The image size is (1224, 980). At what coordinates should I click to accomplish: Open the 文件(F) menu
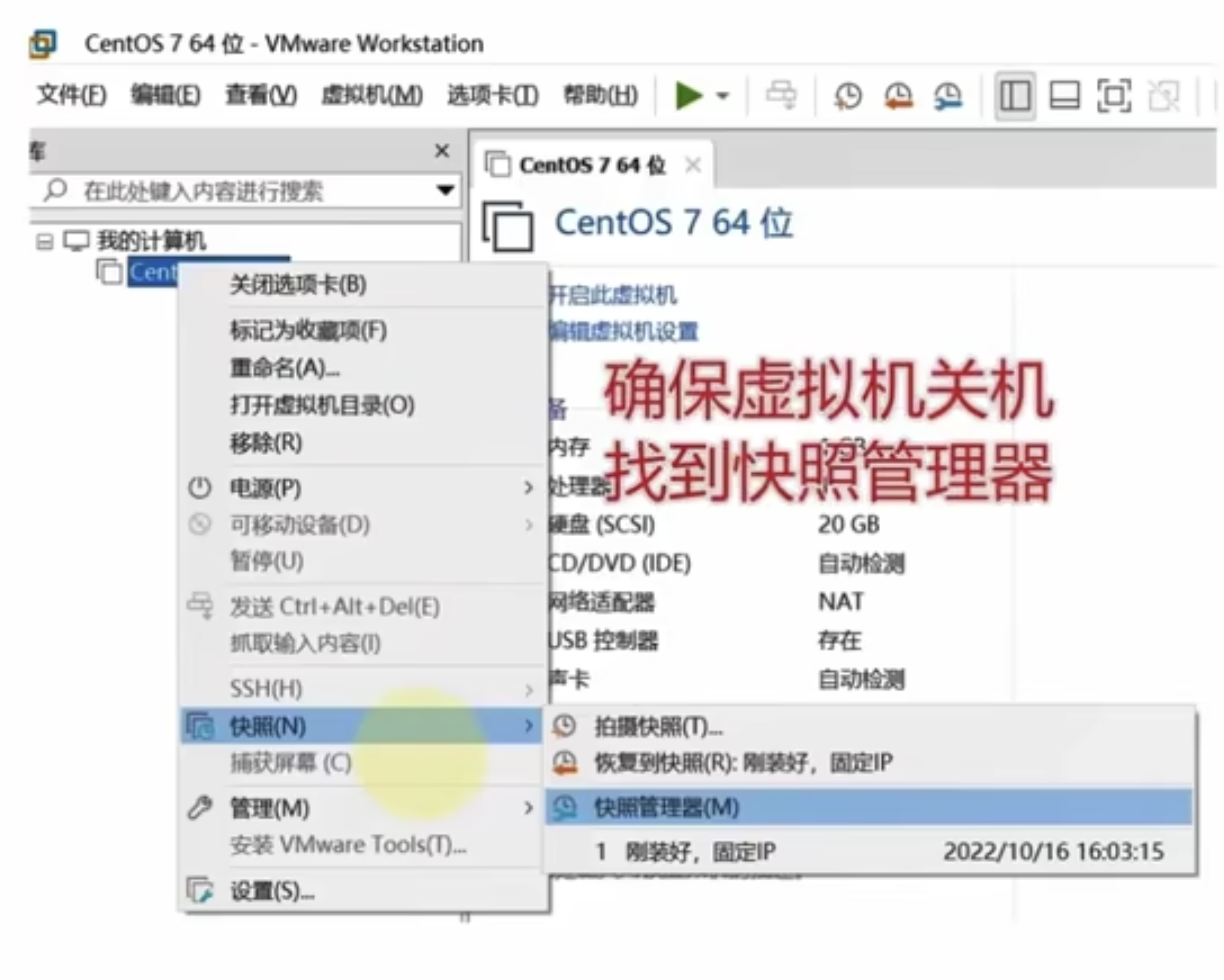click(71, 96)
